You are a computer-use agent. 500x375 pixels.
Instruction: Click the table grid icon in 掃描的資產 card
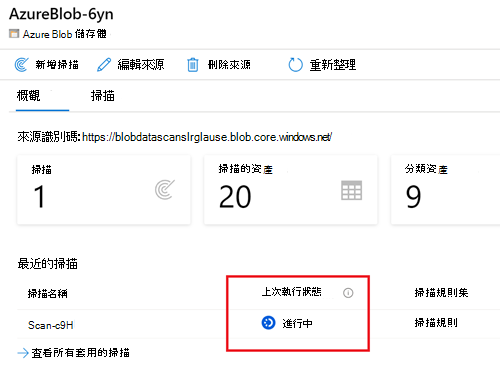[x=352, y=190]
